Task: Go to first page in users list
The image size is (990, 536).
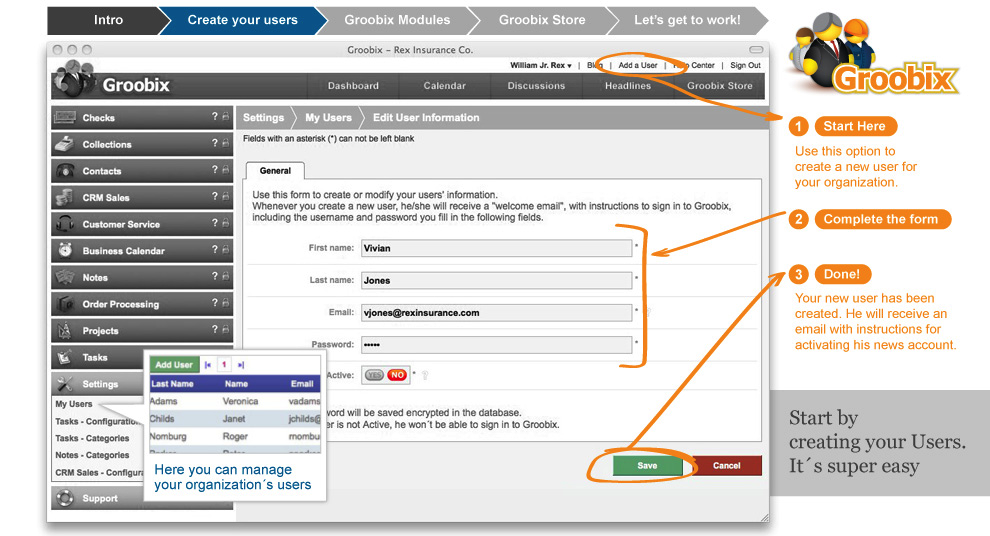Action: point(208,365)
